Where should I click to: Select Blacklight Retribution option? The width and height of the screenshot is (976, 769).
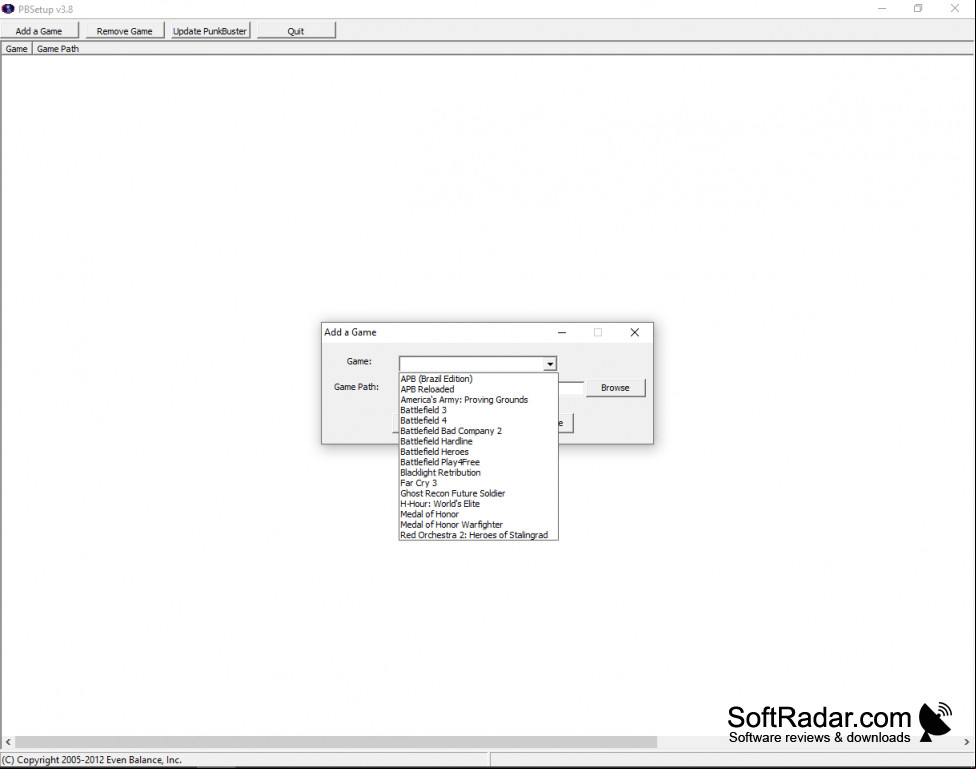[478, 473]
